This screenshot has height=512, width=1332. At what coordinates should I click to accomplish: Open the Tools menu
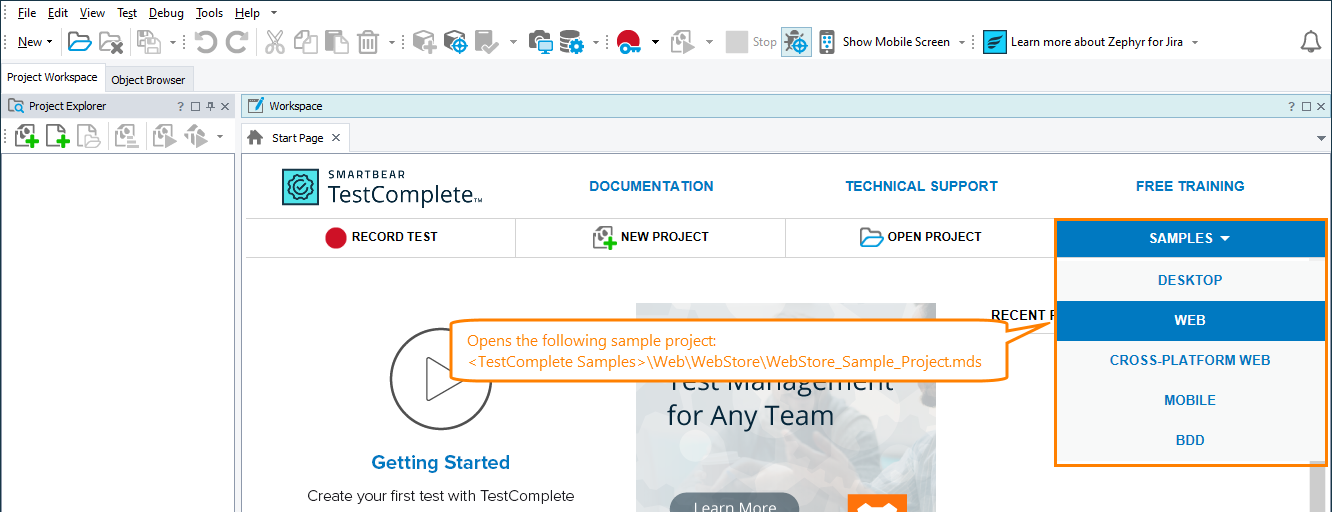tap(209, 13)
